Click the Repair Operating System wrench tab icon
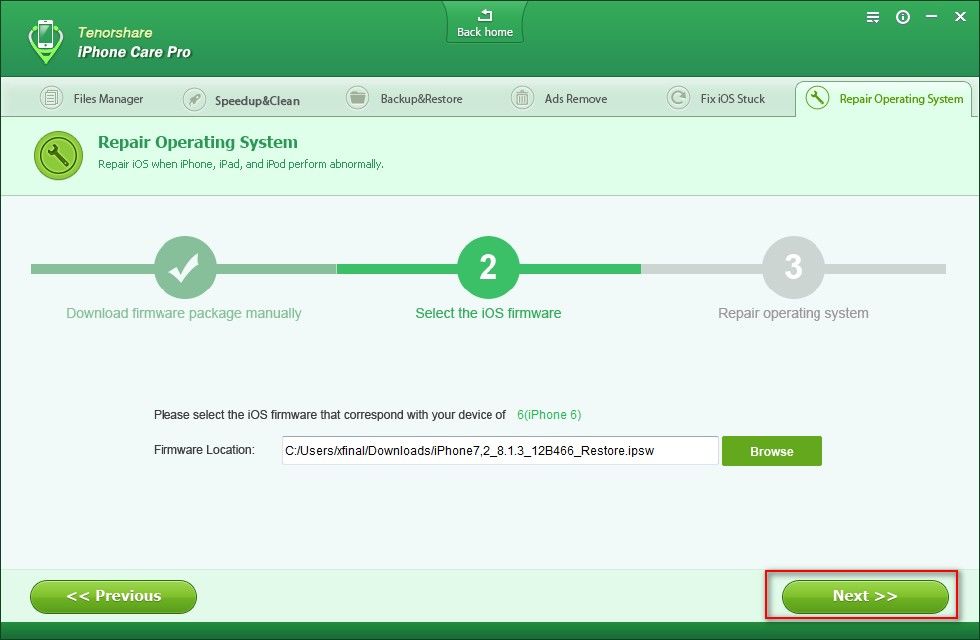 (x=818, y=98)
